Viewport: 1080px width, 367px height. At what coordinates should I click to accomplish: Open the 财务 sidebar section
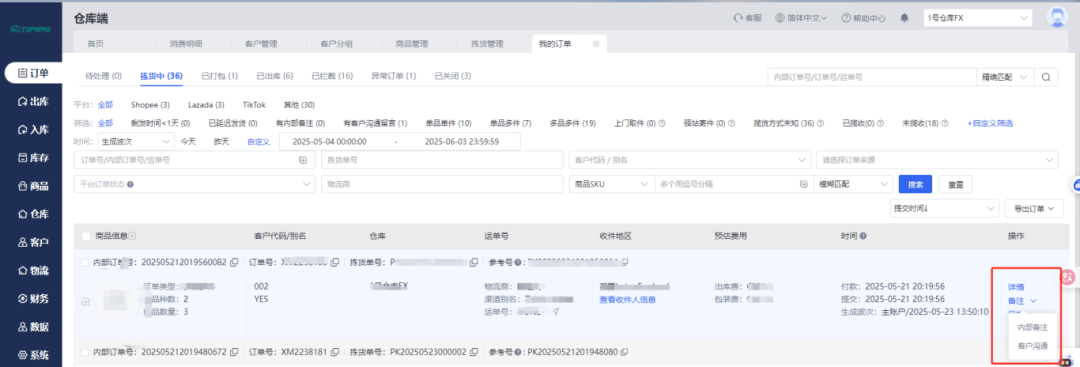click(33, 299)
